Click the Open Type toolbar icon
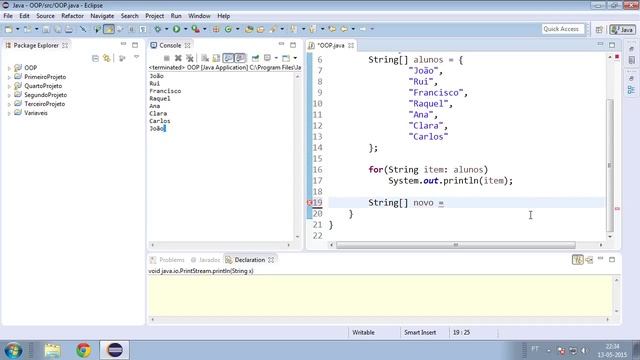This screenshot has width=640, height=360. coord(249,29)
